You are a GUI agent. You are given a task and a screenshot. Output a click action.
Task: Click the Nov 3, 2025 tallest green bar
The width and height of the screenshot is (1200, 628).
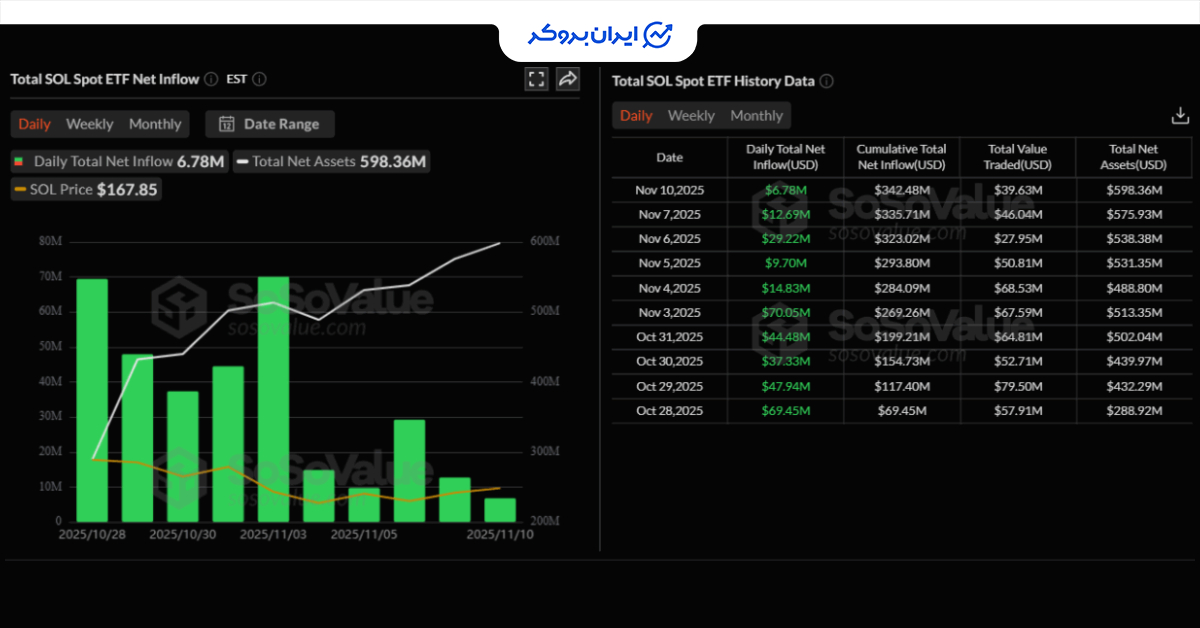273,398
